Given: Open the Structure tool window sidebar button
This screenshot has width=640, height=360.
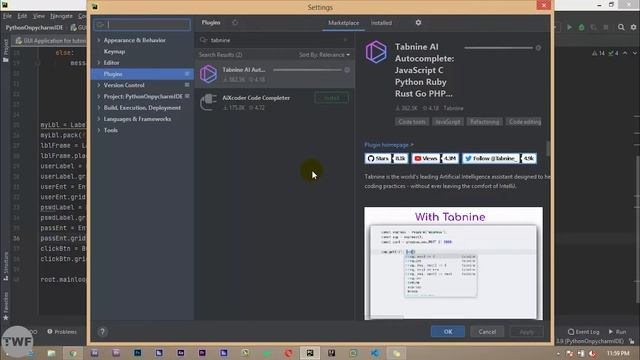Looking at the screenshot, I should pyautogui.click(x=5, y=266).
